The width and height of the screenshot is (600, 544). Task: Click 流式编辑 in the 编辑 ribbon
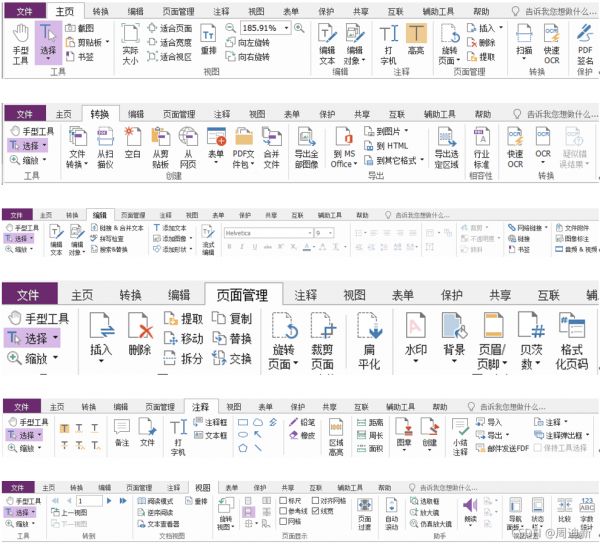tap(208, 240)
